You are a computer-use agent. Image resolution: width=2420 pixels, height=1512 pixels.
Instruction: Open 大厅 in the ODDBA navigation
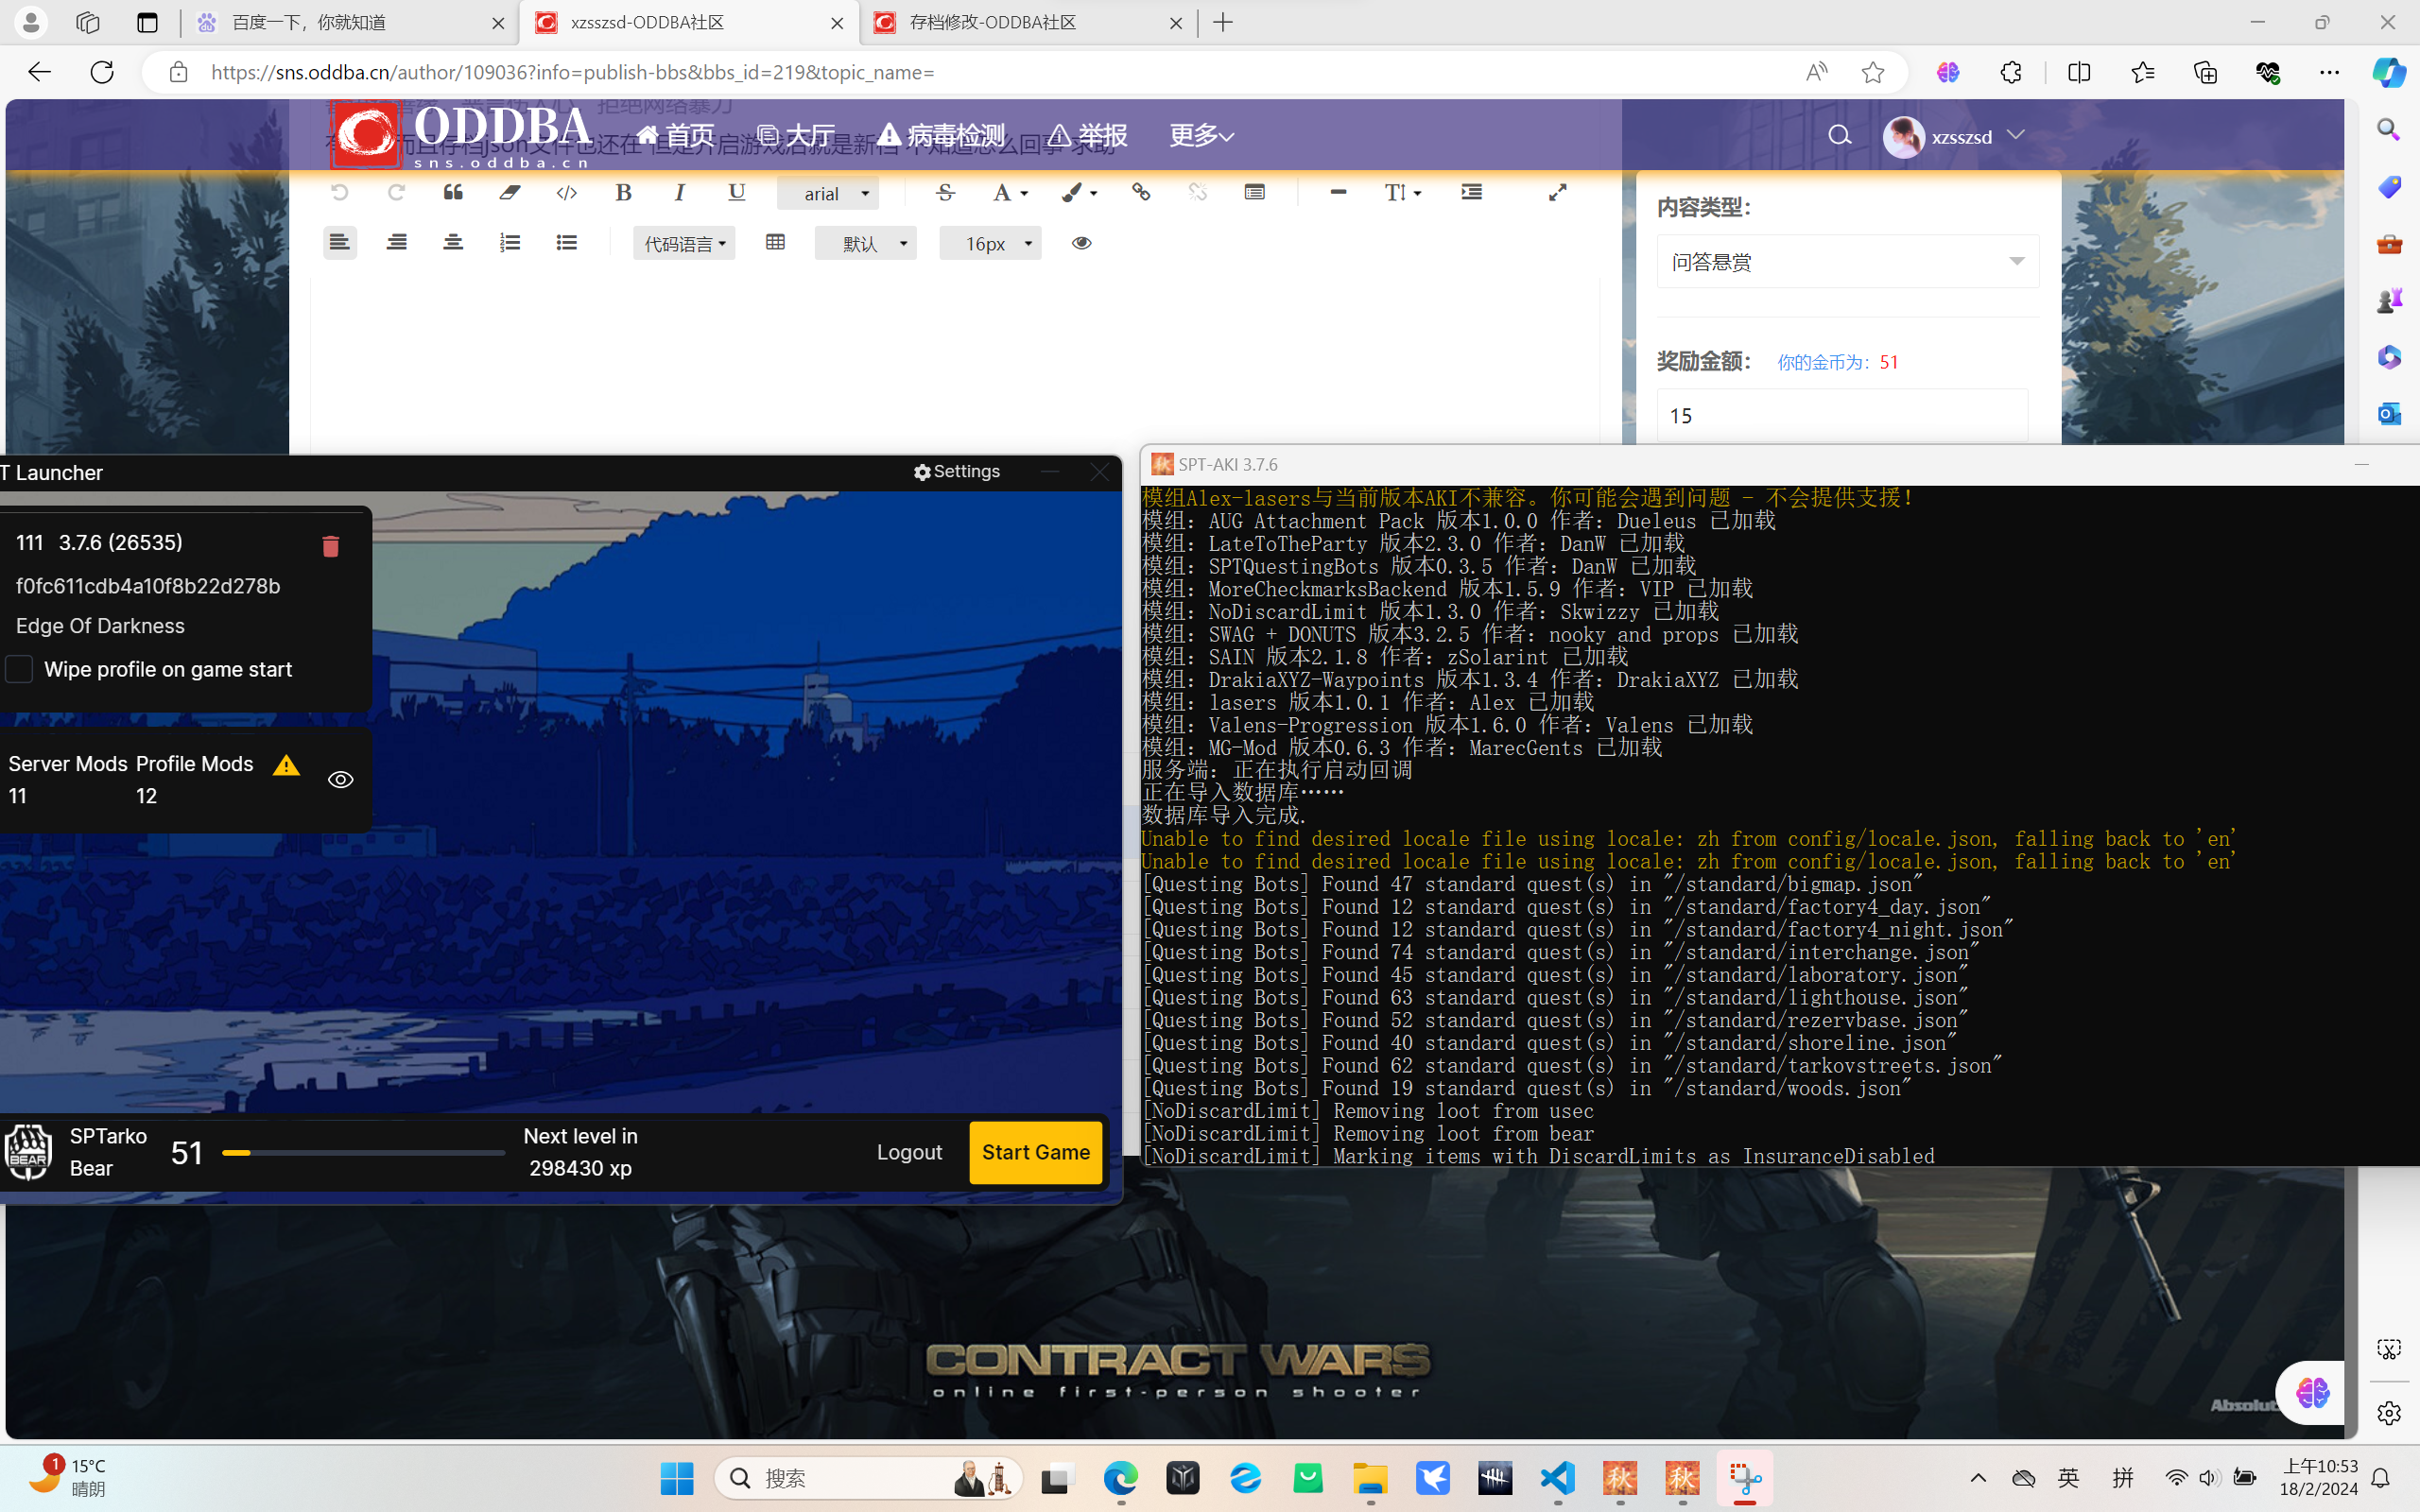[x=796, y=135]
